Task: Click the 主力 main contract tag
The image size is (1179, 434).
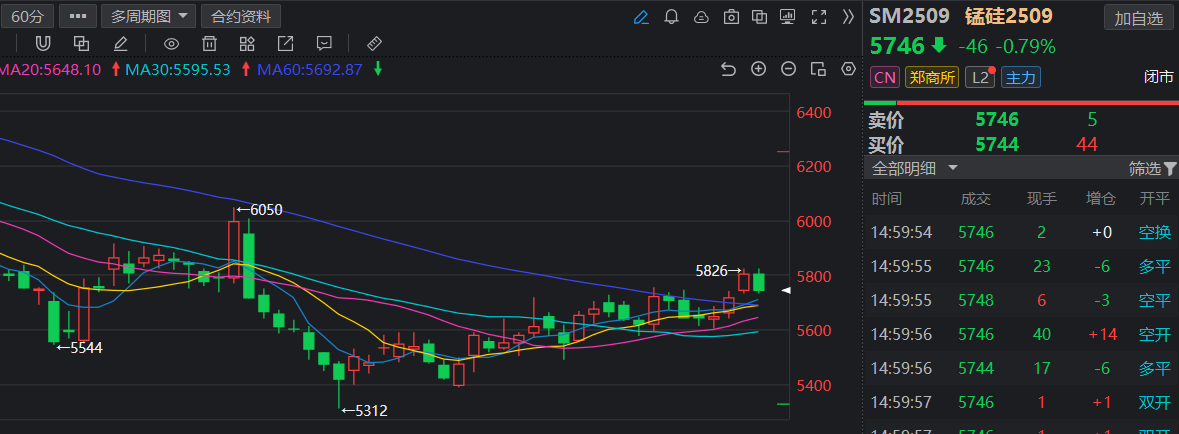Action: tap(1020, 77)
